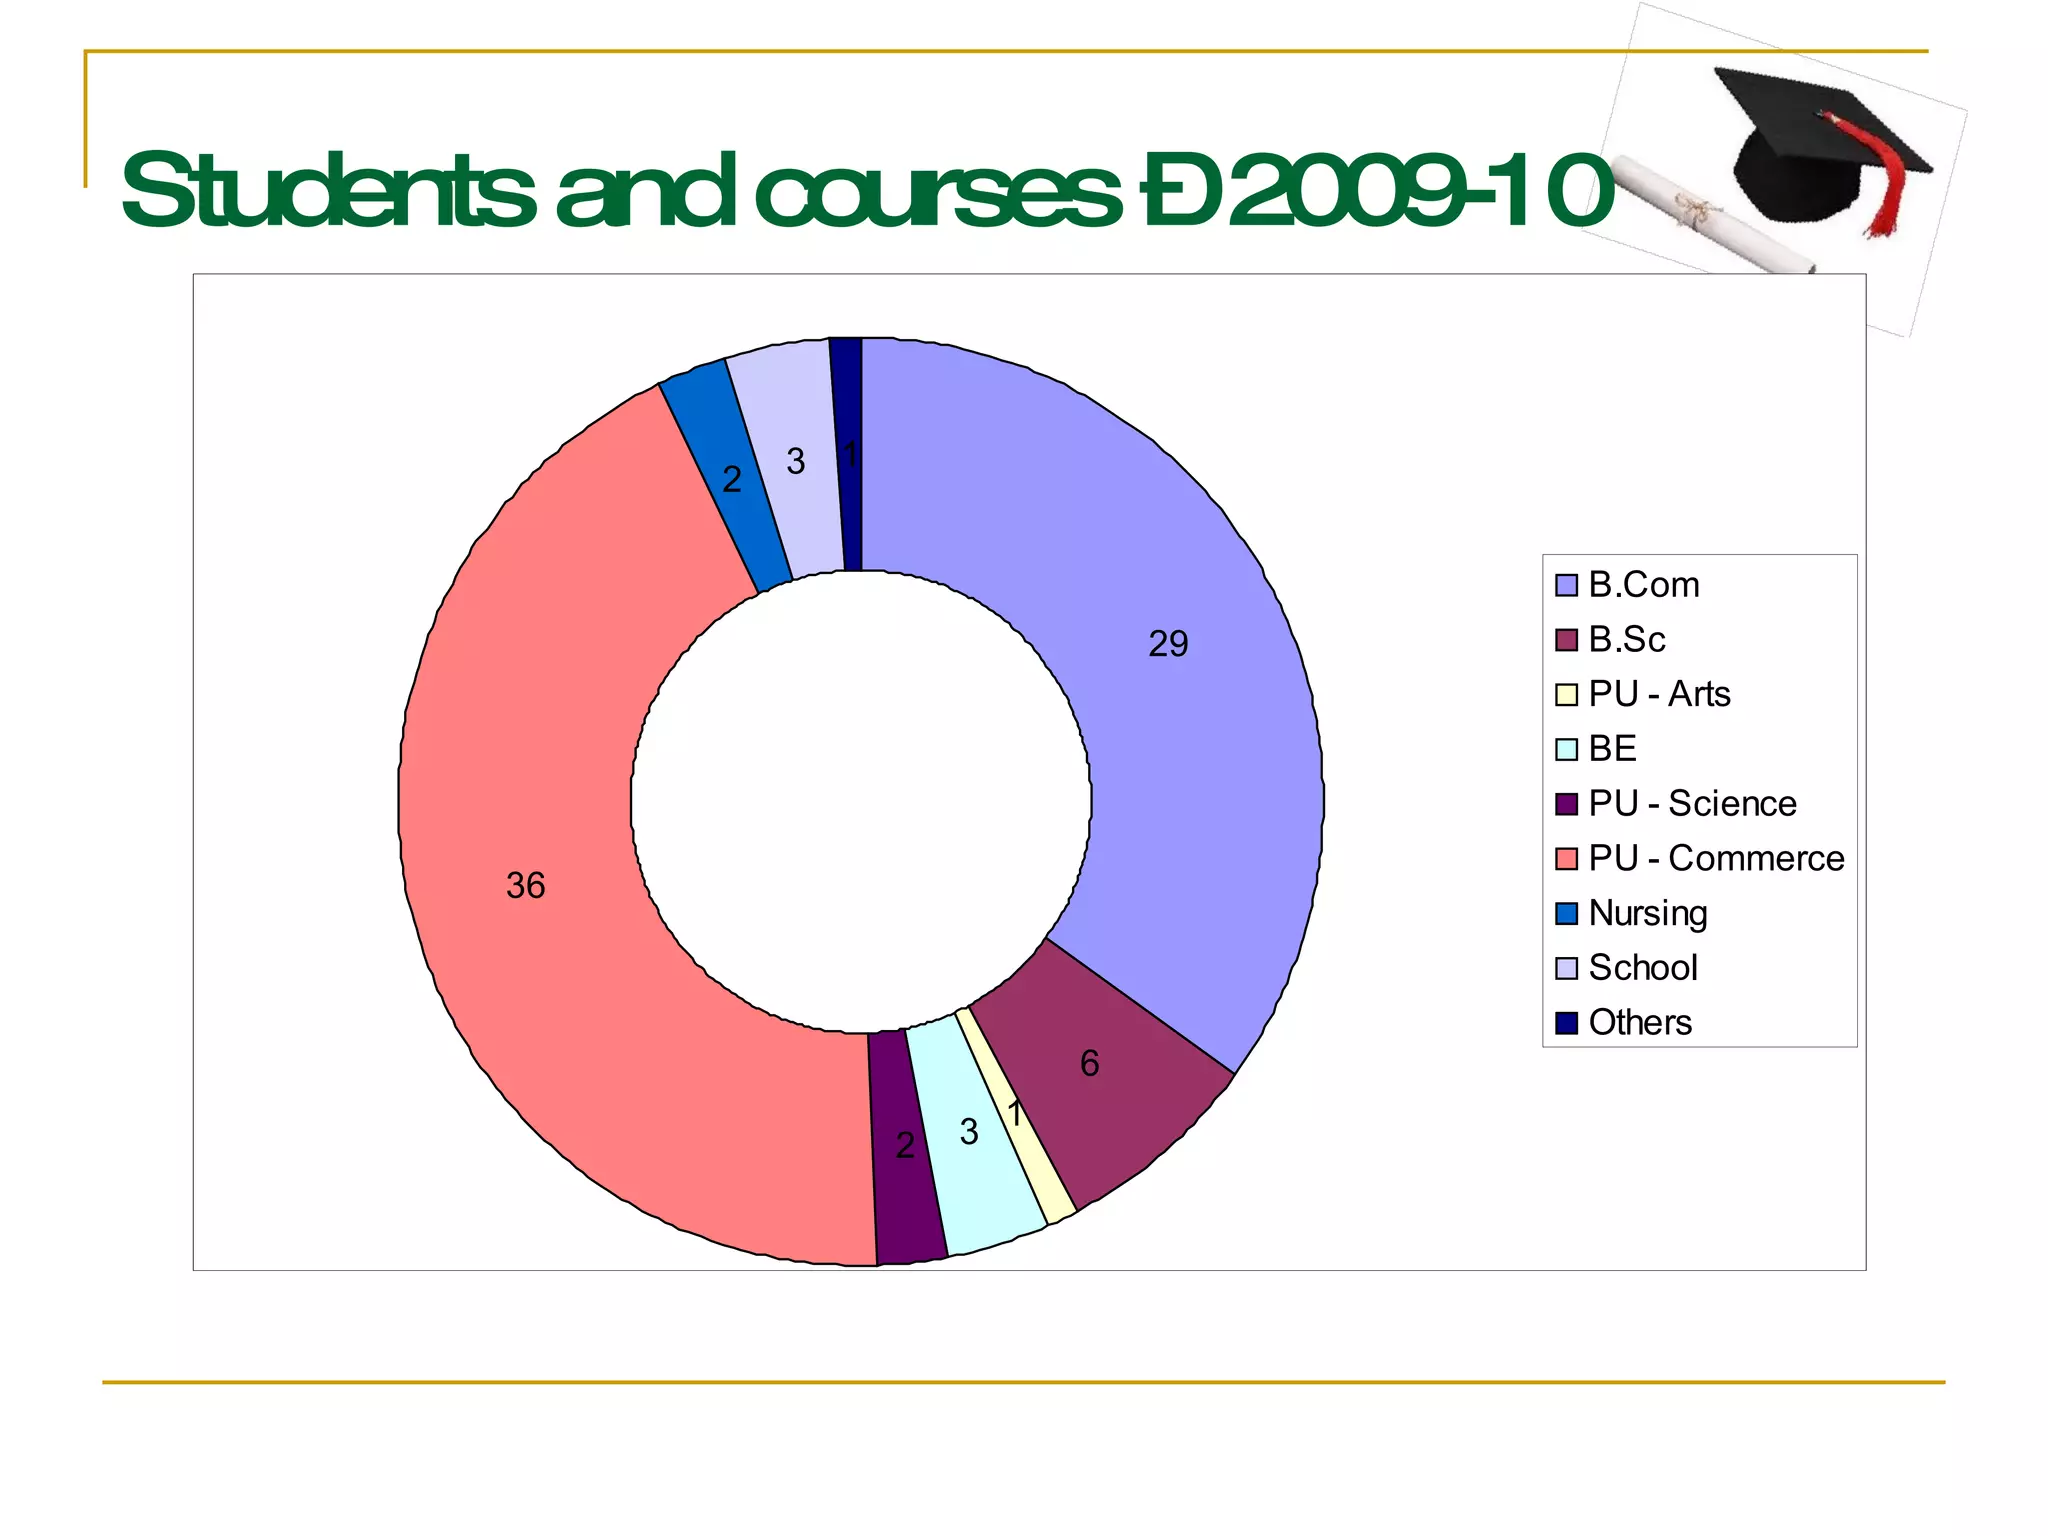Click the 1 data label on the navy Others slice
2048x1536 pixels.
(850, 455)
